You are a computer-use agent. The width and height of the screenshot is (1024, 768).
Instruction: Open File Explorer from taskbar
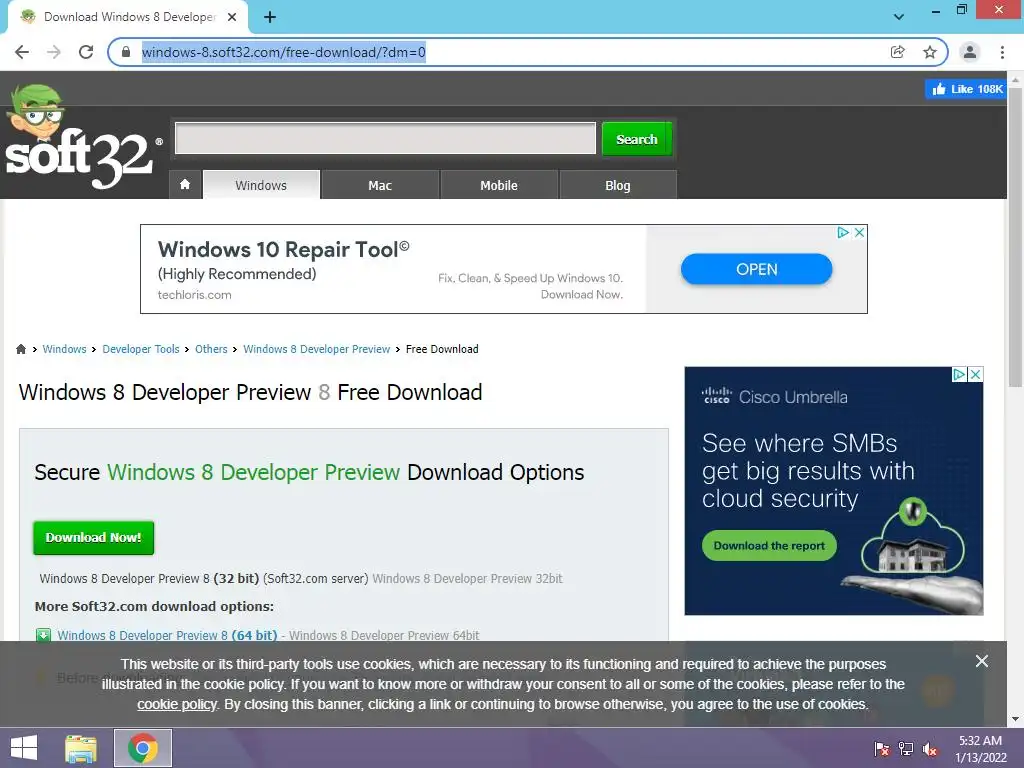[x=81, y=748]
